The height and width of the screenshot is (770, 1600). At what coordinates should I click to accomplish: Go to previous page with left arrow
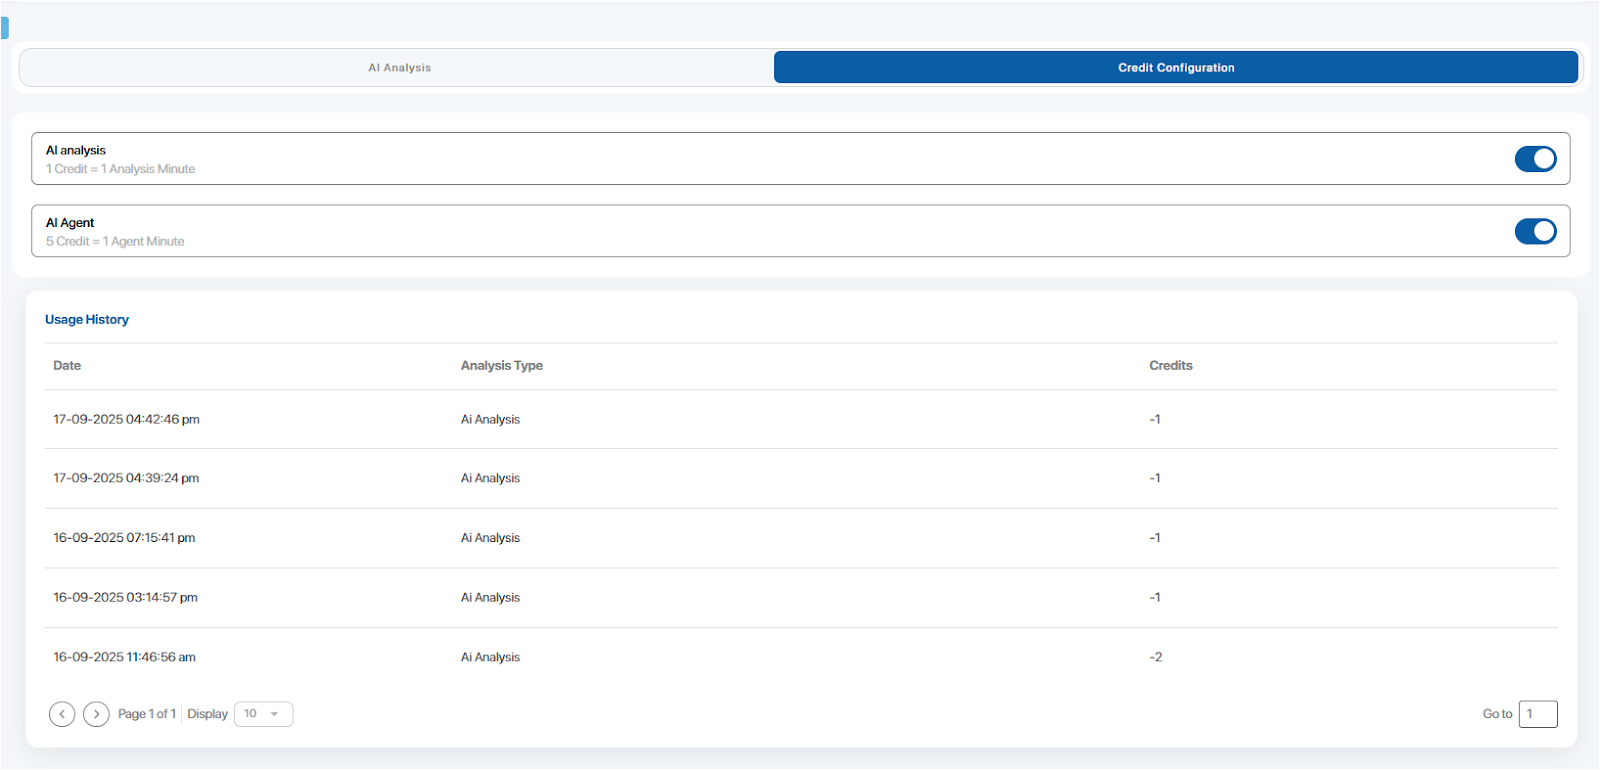point(62,714)
